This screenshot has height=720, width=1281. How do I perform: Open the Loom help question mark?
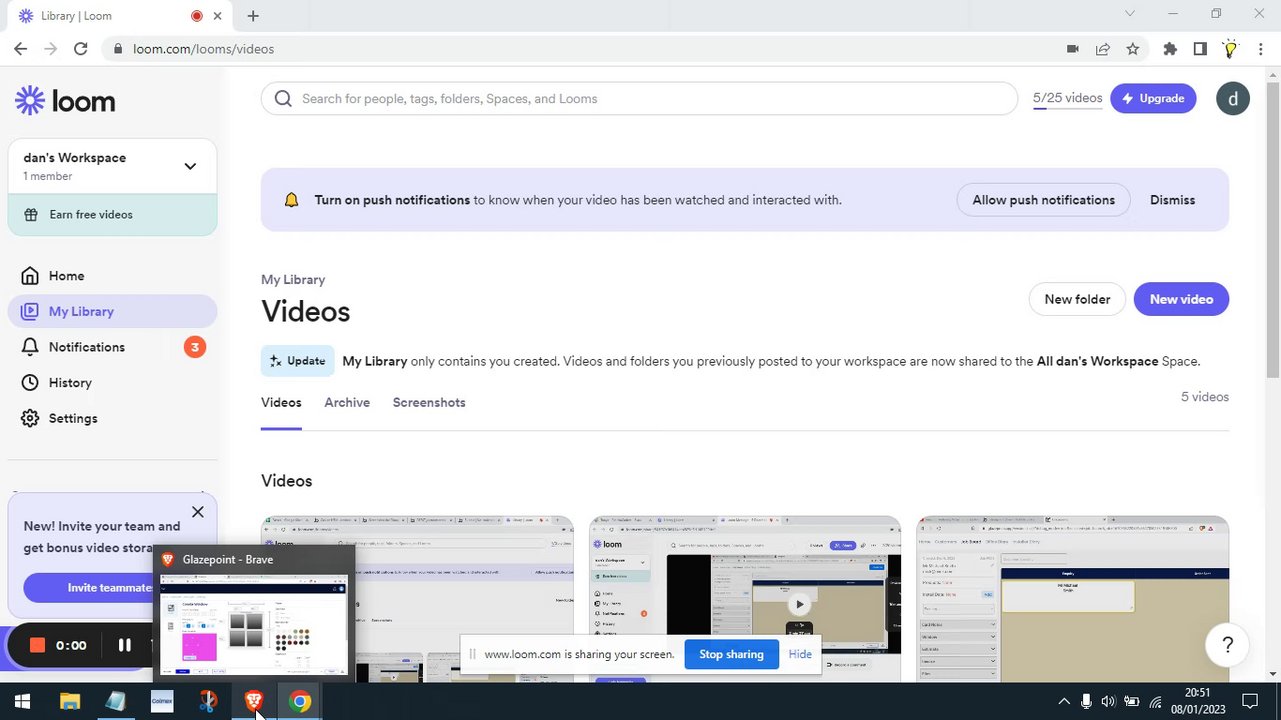1227,645
